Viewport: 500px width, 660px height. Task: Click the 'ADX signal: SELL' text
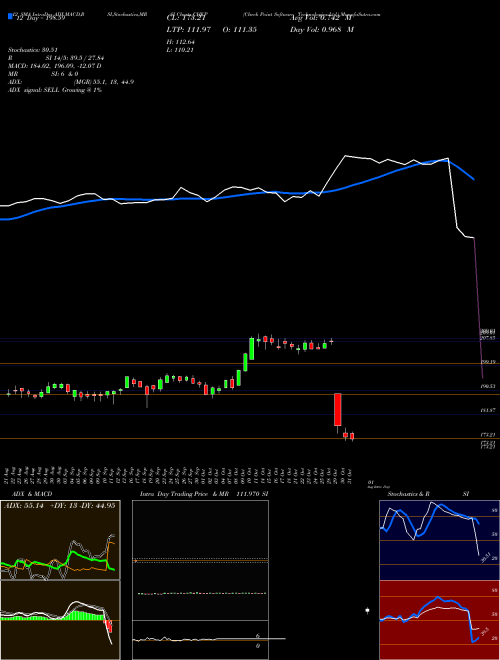34,90
